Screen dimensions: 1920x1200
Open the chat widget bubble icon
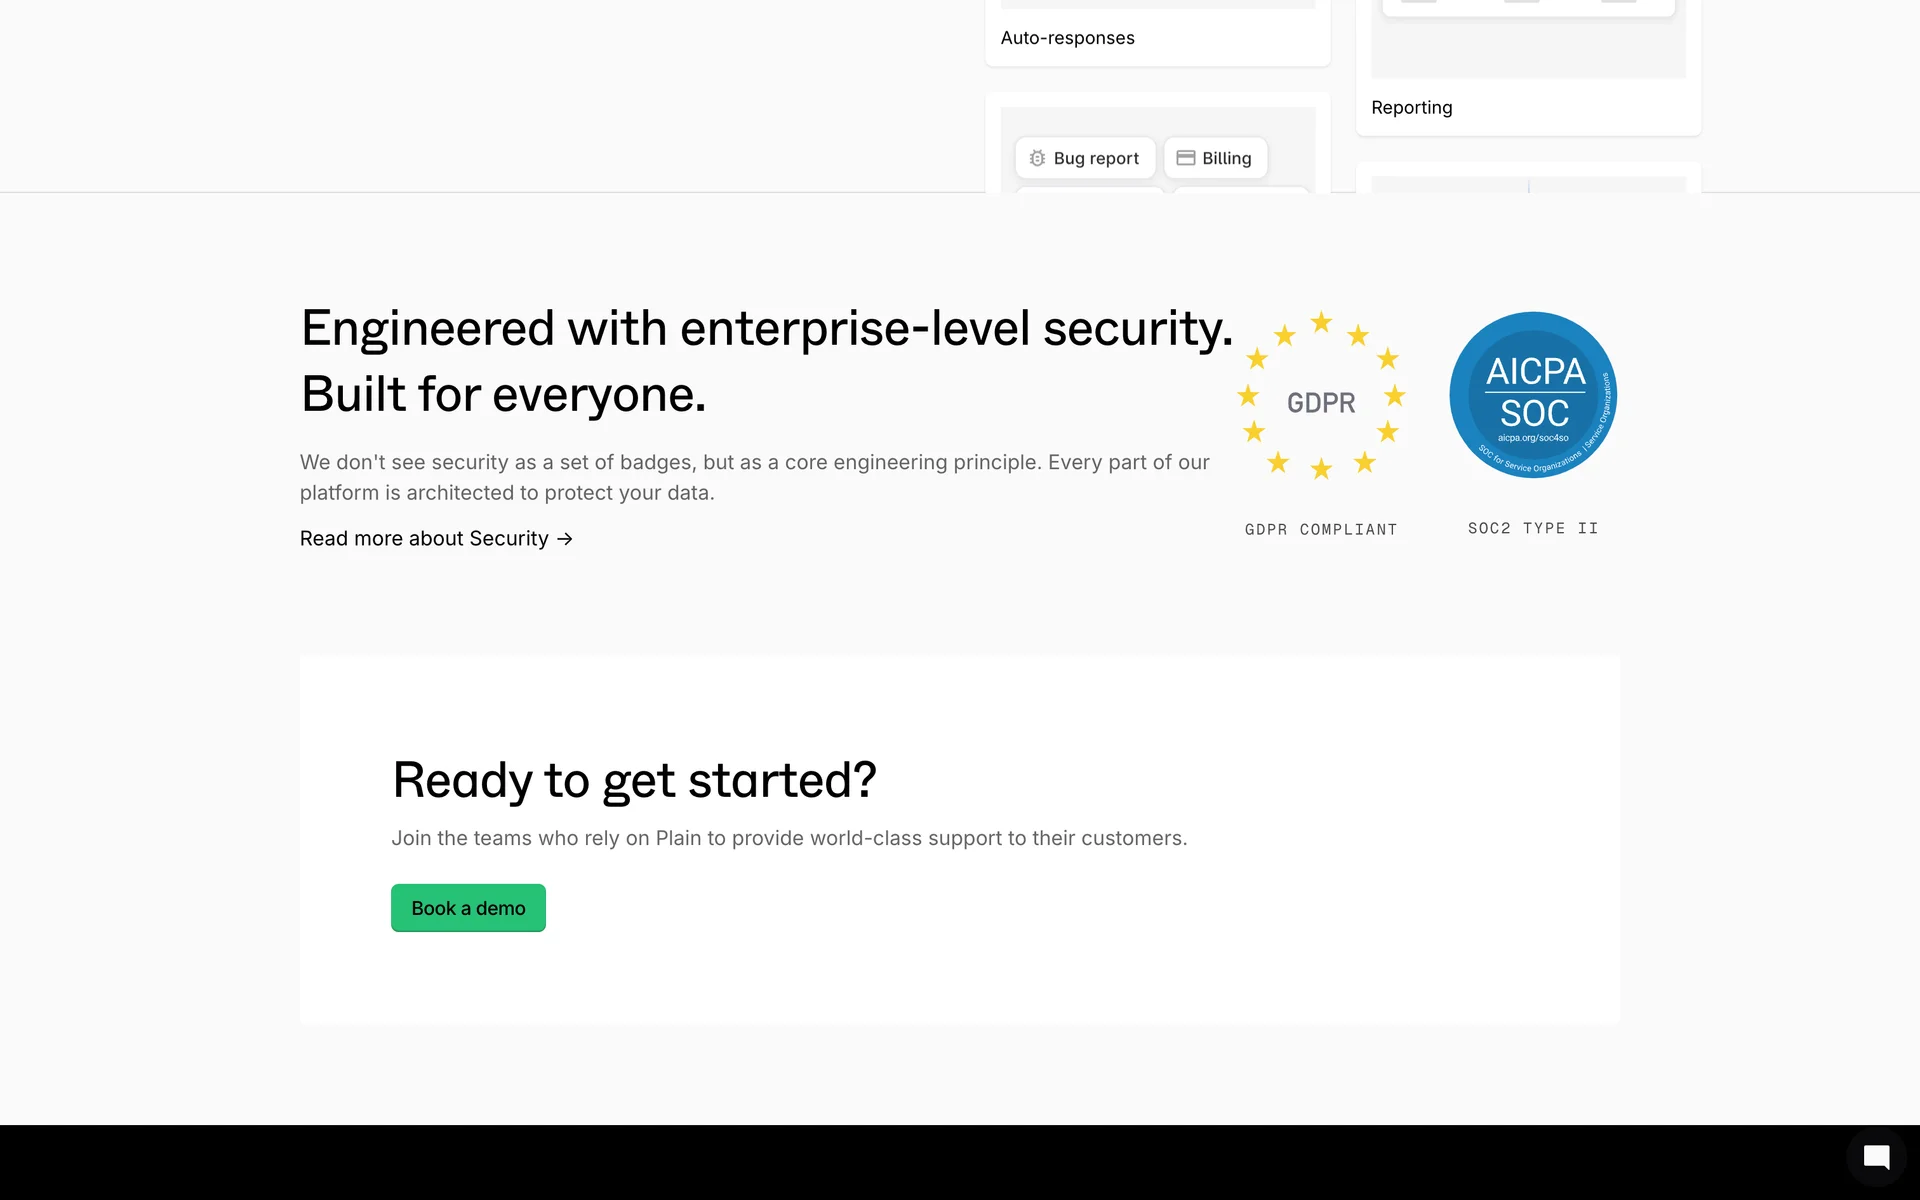[1876, 1158]
